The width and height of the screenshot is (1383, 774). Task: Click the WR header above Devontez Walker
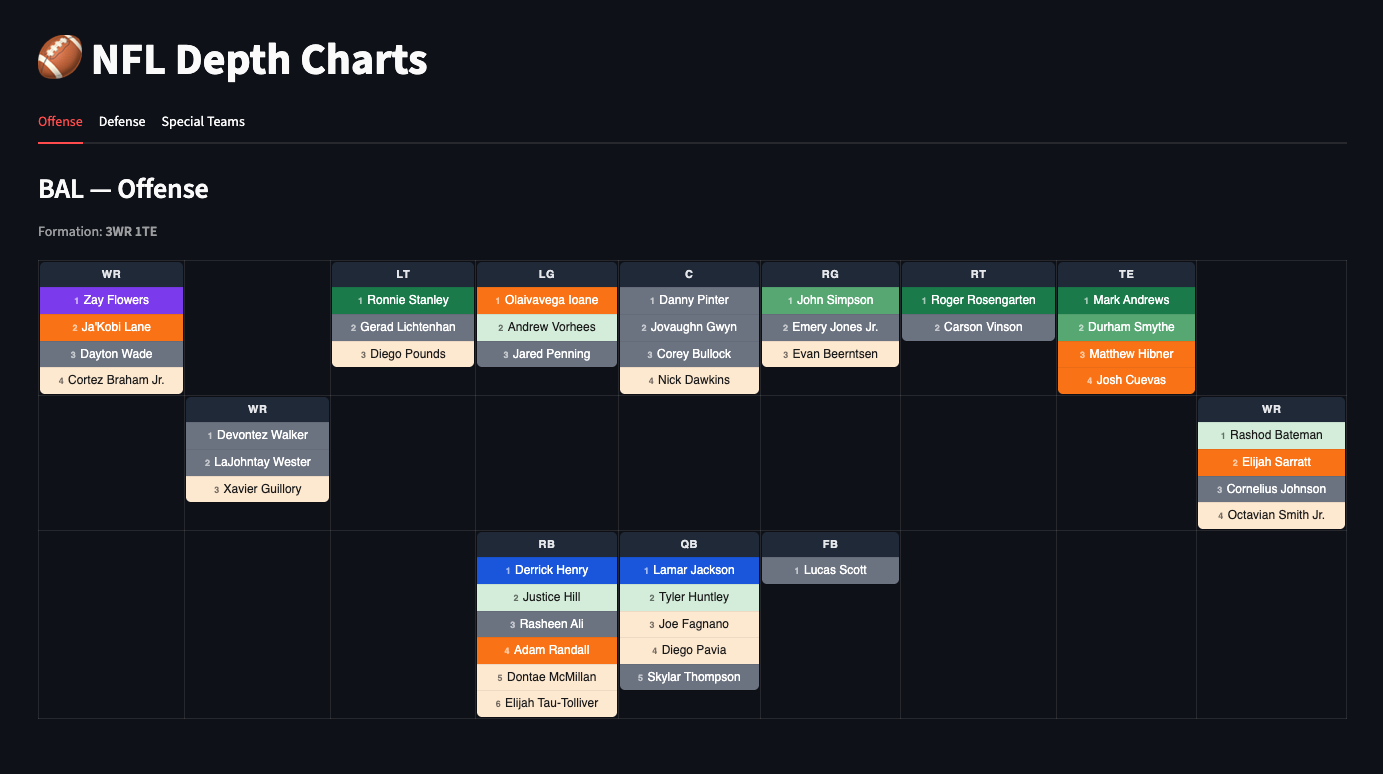[x=258, y=409]
